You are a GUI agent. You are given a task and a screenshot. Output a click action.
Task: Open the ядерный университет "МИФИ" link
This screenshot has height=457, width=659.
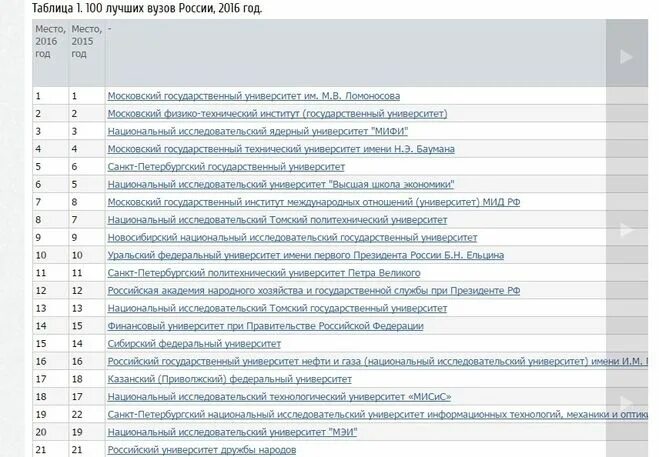click(x=257, y=131)
